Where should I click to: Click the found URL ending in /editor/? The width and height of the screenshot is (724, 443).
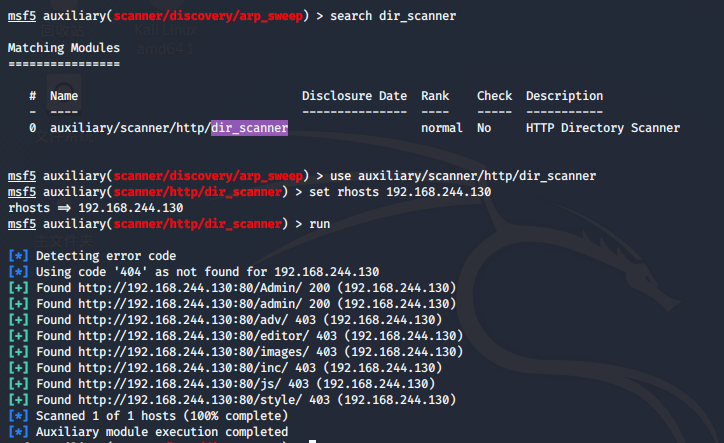pyautogui.click(x=193, y=336)
